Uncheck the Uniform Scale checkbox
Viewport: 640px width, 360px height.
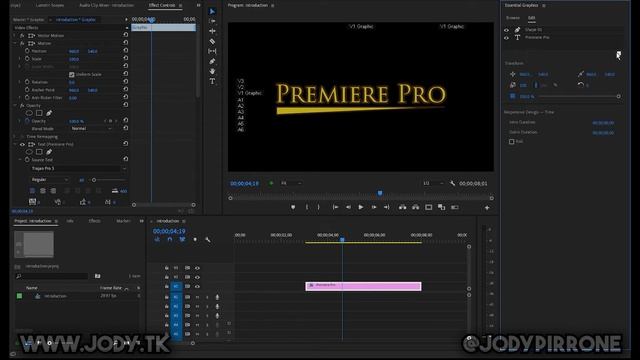[x=72, y=74]
